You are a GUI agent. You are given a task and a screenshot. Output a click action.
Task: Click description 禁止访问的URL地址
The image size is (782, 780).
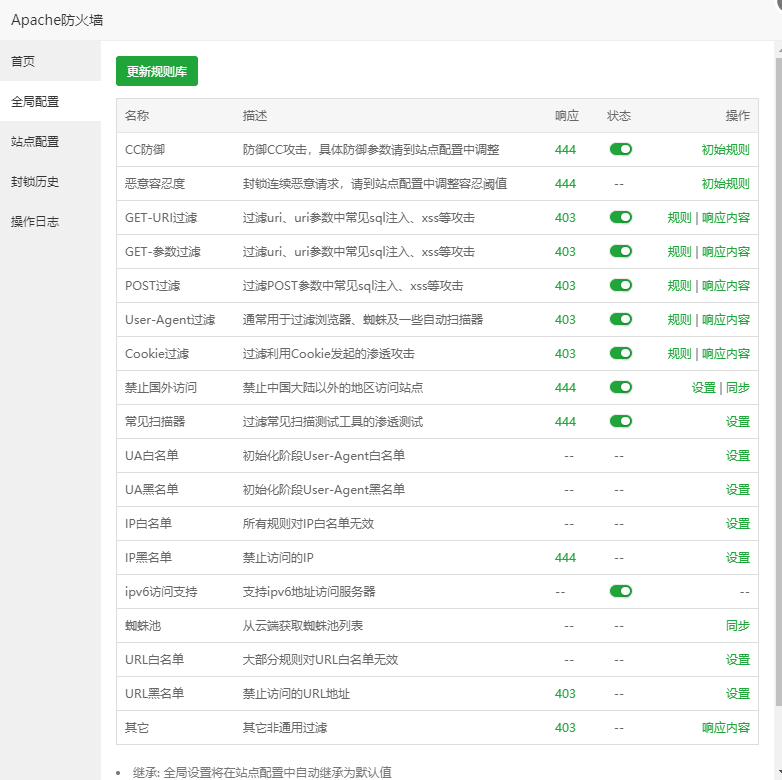296,693
